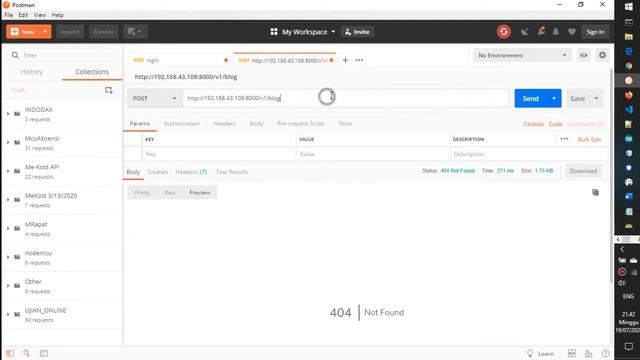Screen dimensions: 640x360
Task: Open the capture requests satellite icon
Action: [524, 32]
